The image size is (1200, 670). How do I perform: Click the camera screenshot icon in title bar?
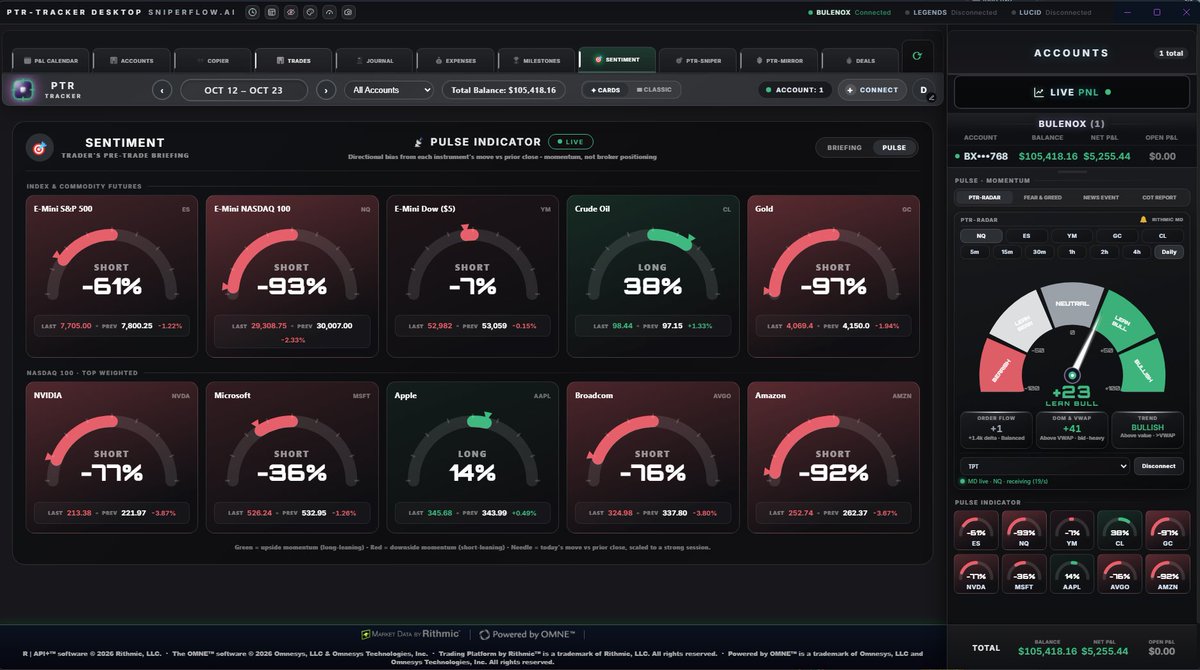point(348,13)
